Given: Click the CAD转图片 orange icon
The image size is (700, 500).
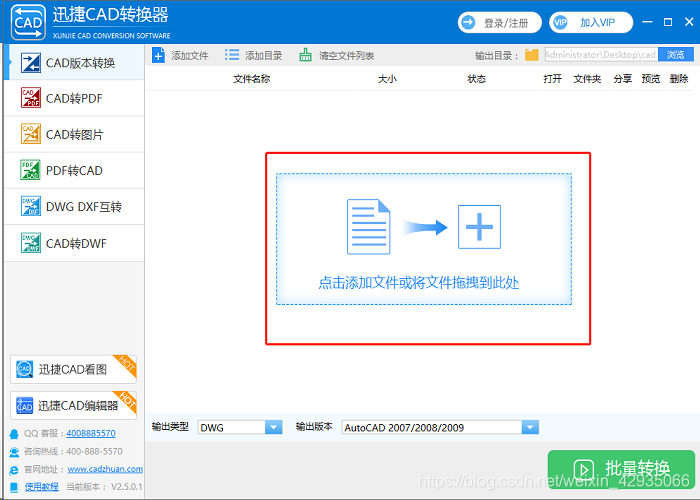Looking at the screenshot, I should click(31, 134).
